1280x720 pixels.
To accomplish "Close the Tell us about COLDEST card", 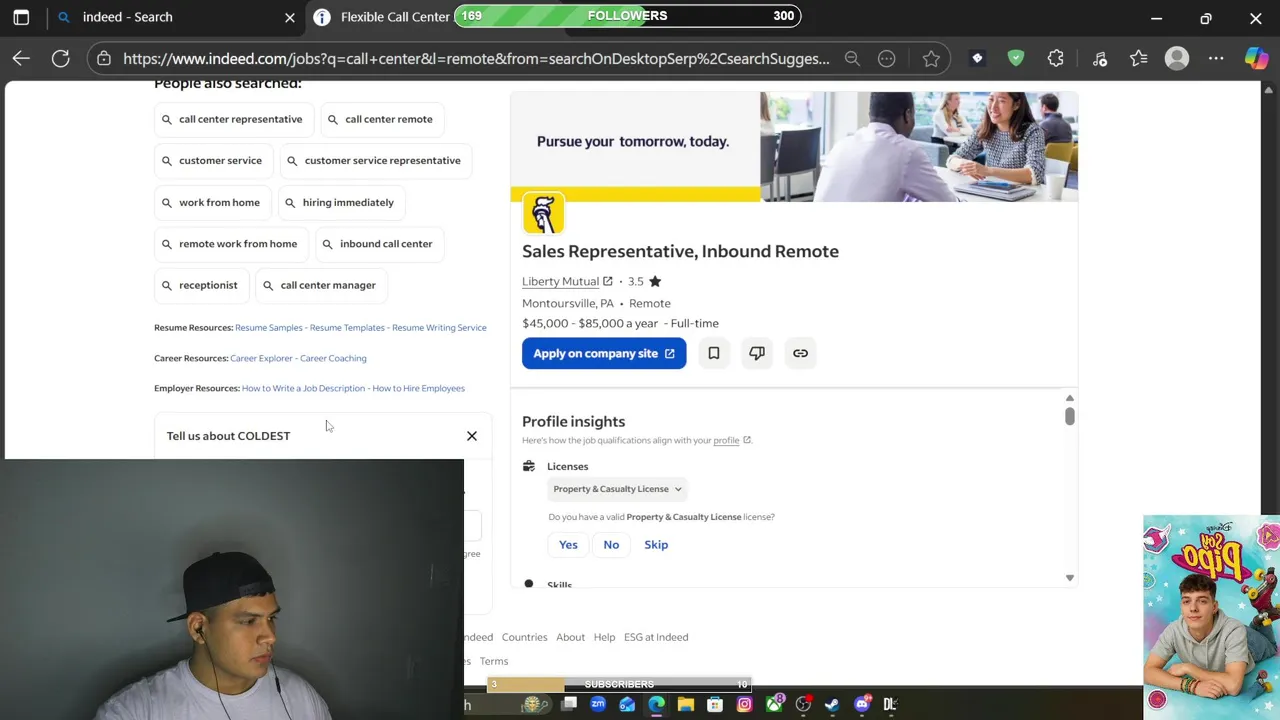I will click(x=472, y=436).
